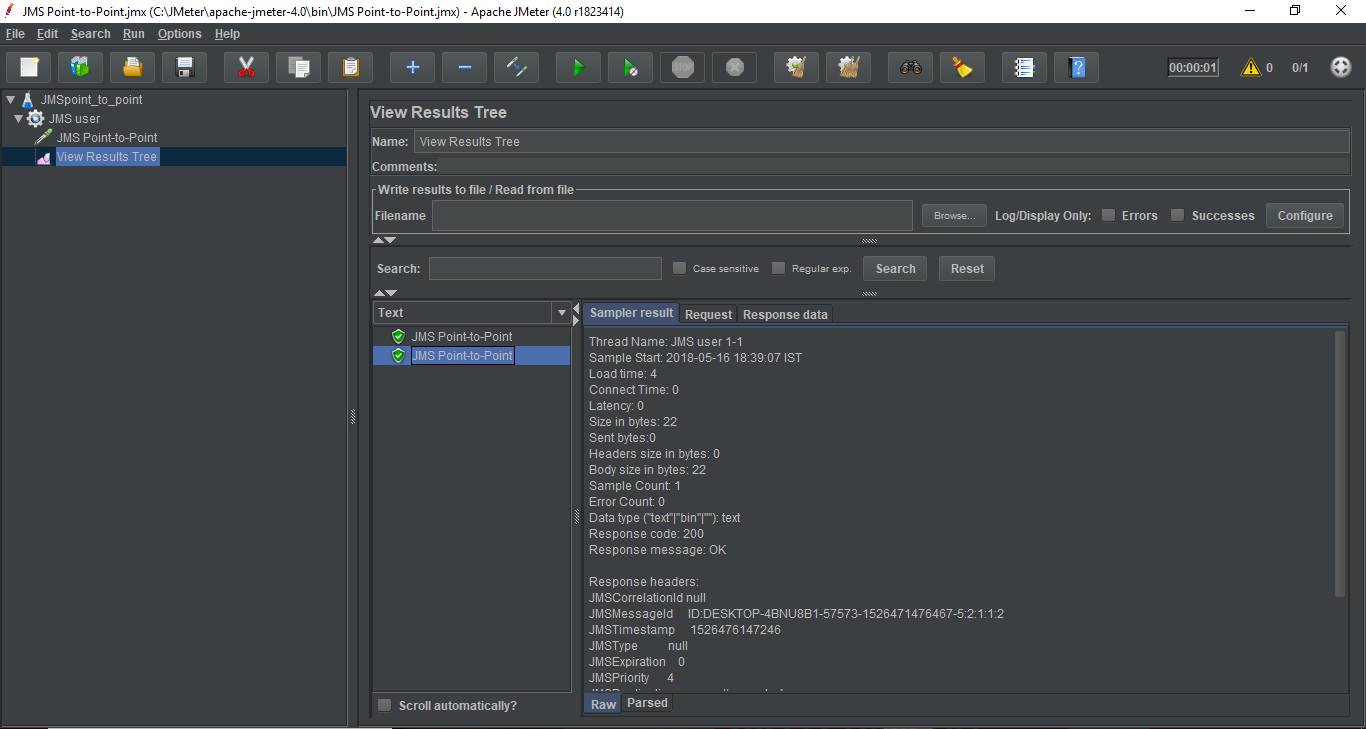The width and height of the screenshot is (1366, 729).
Task: Click the Configure button
Action: click(x=1305, y=215)
